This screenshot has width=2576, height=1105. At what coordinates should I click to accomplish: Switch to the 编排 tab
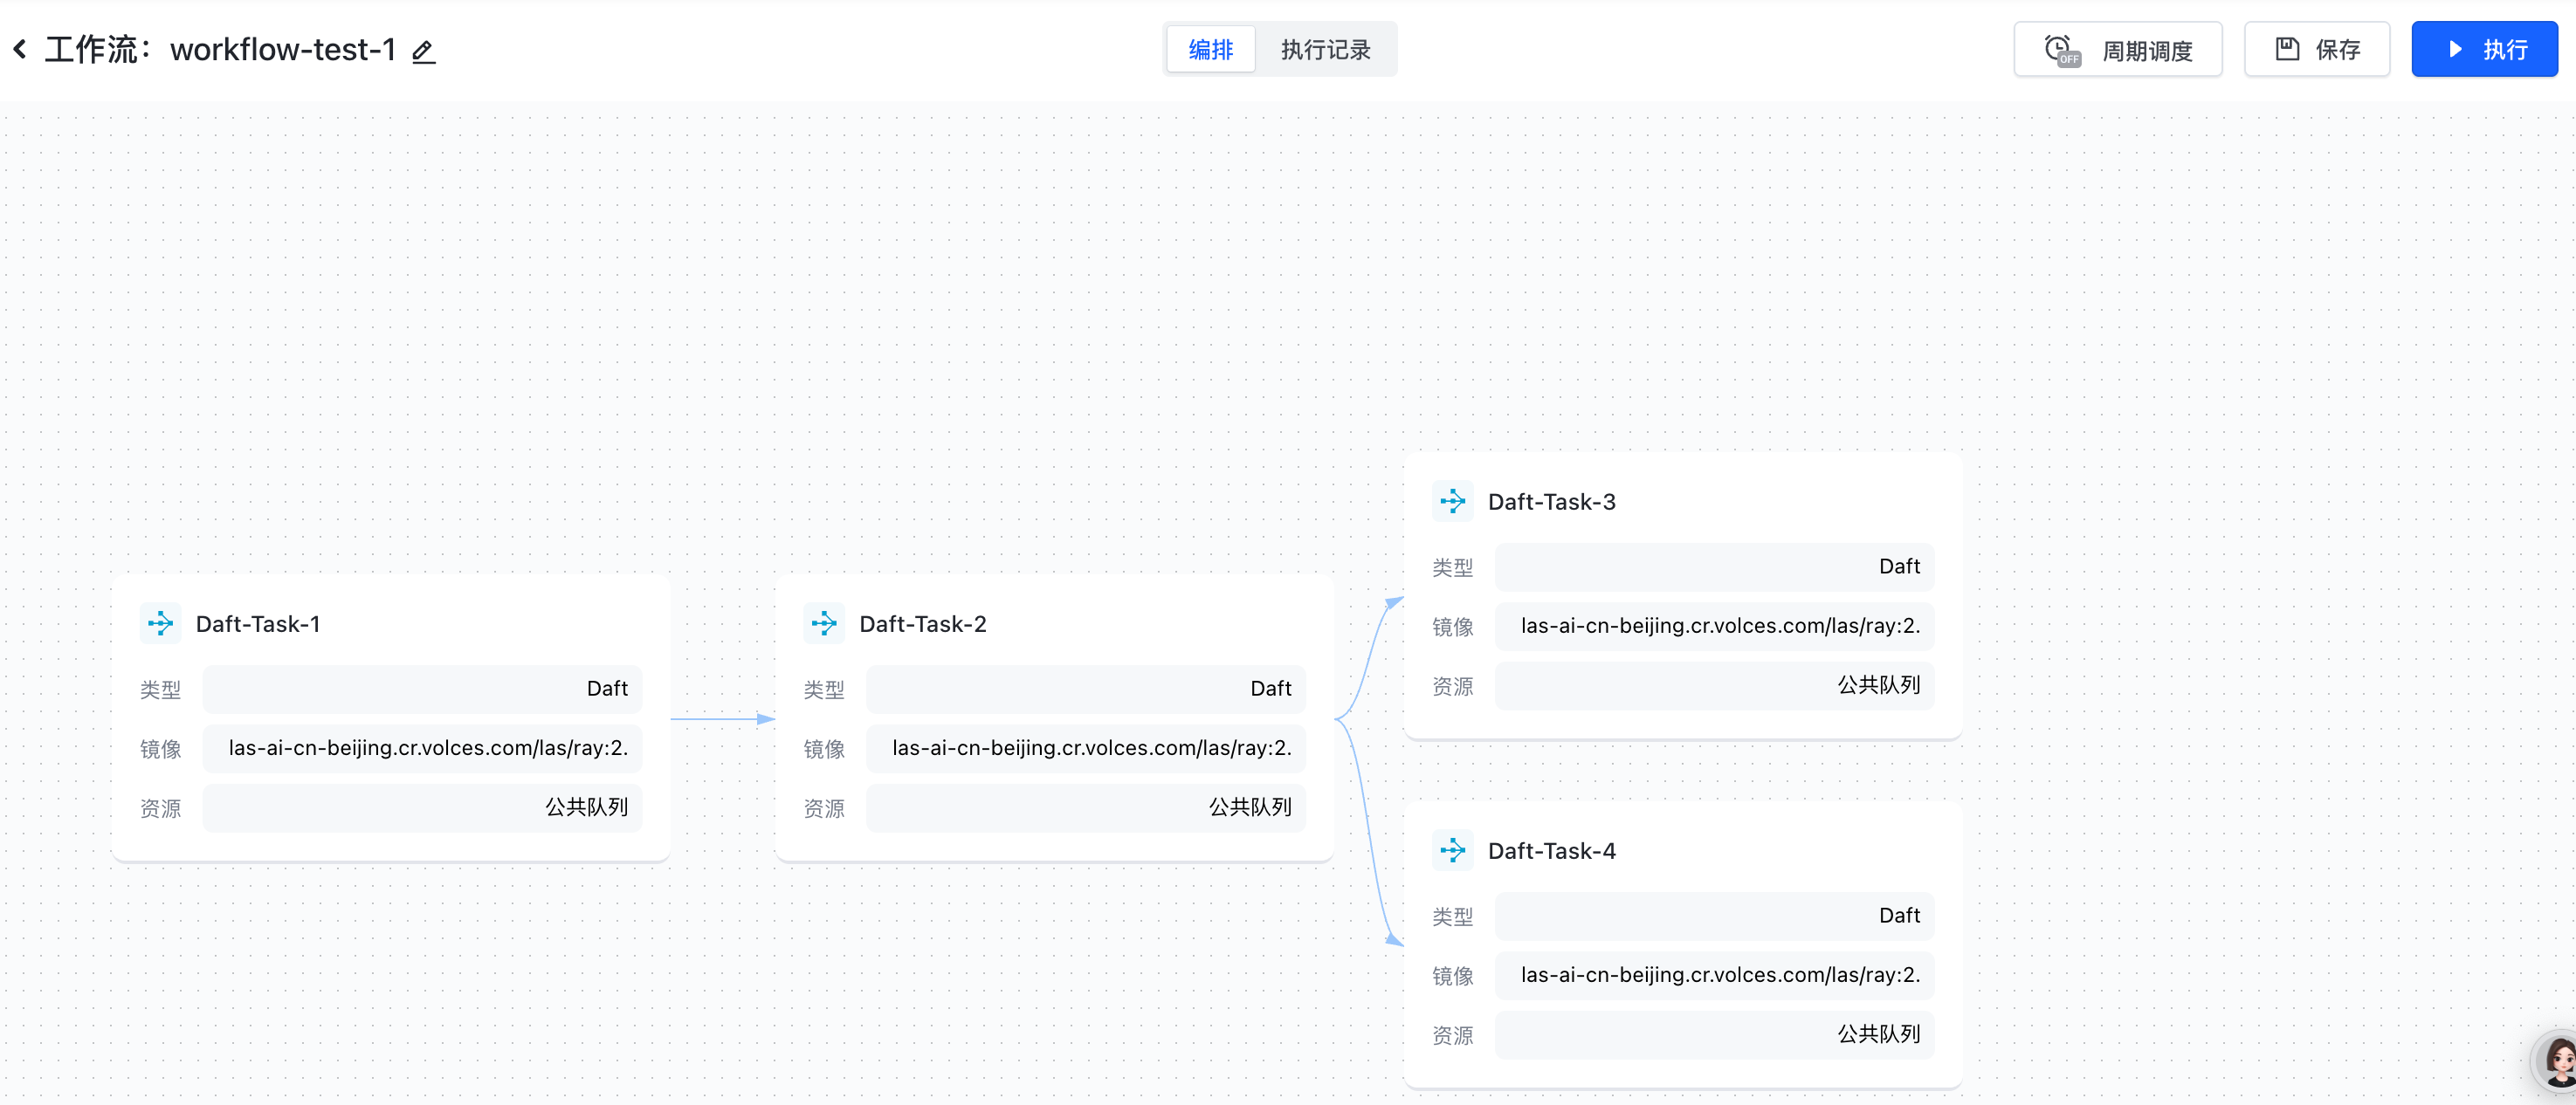1210,49
